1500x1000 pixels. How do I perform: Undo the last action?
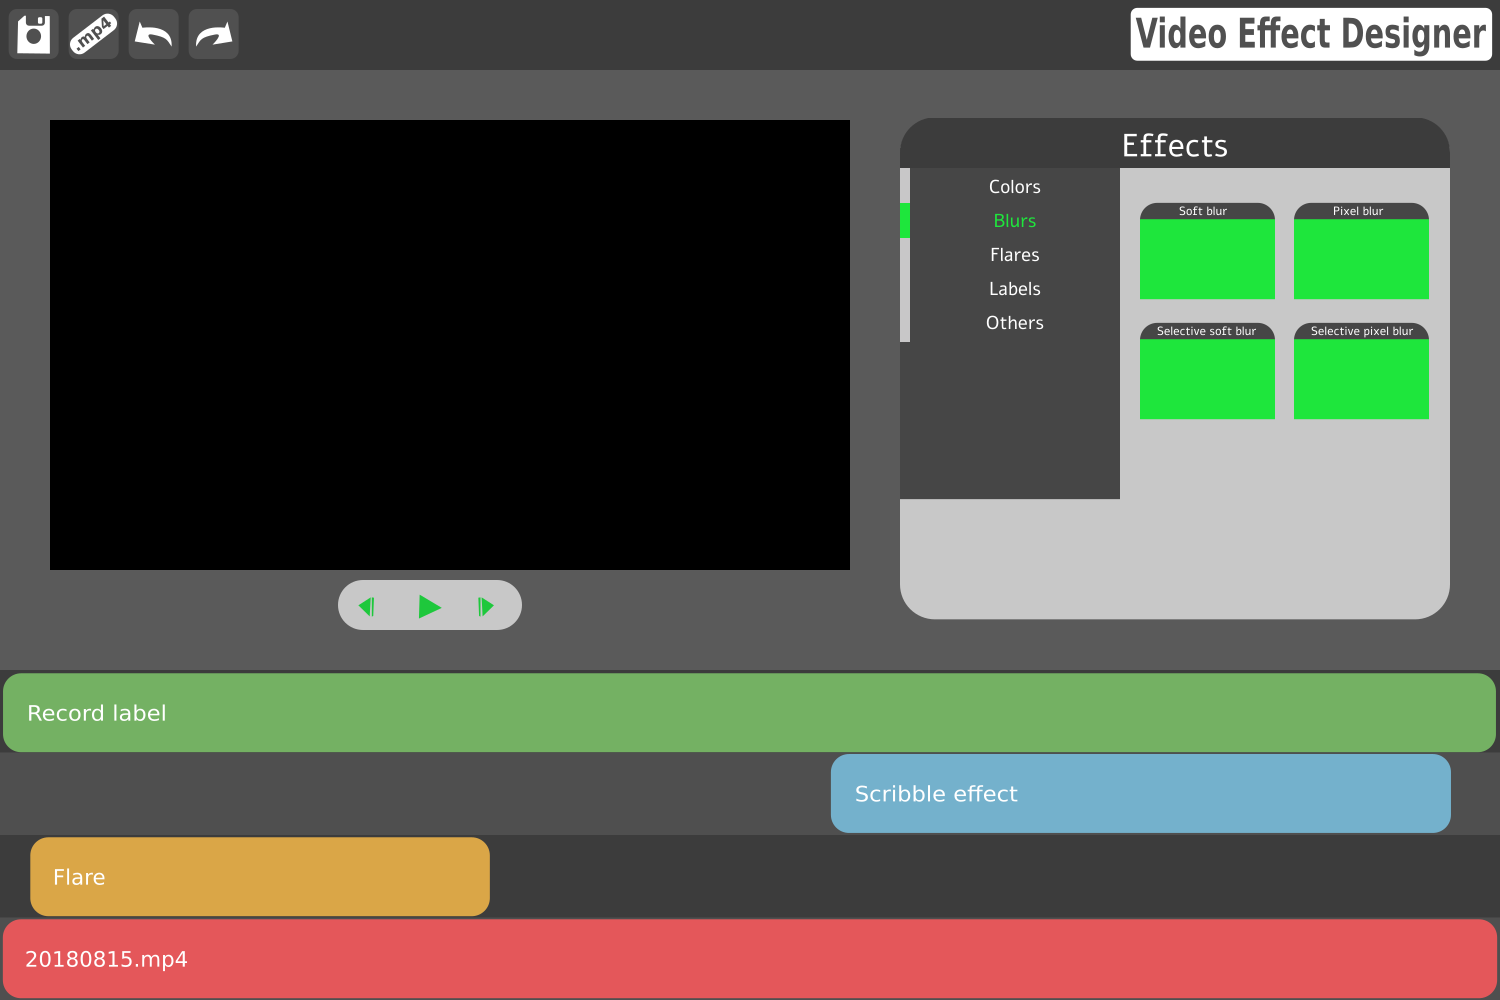(154, 34)
